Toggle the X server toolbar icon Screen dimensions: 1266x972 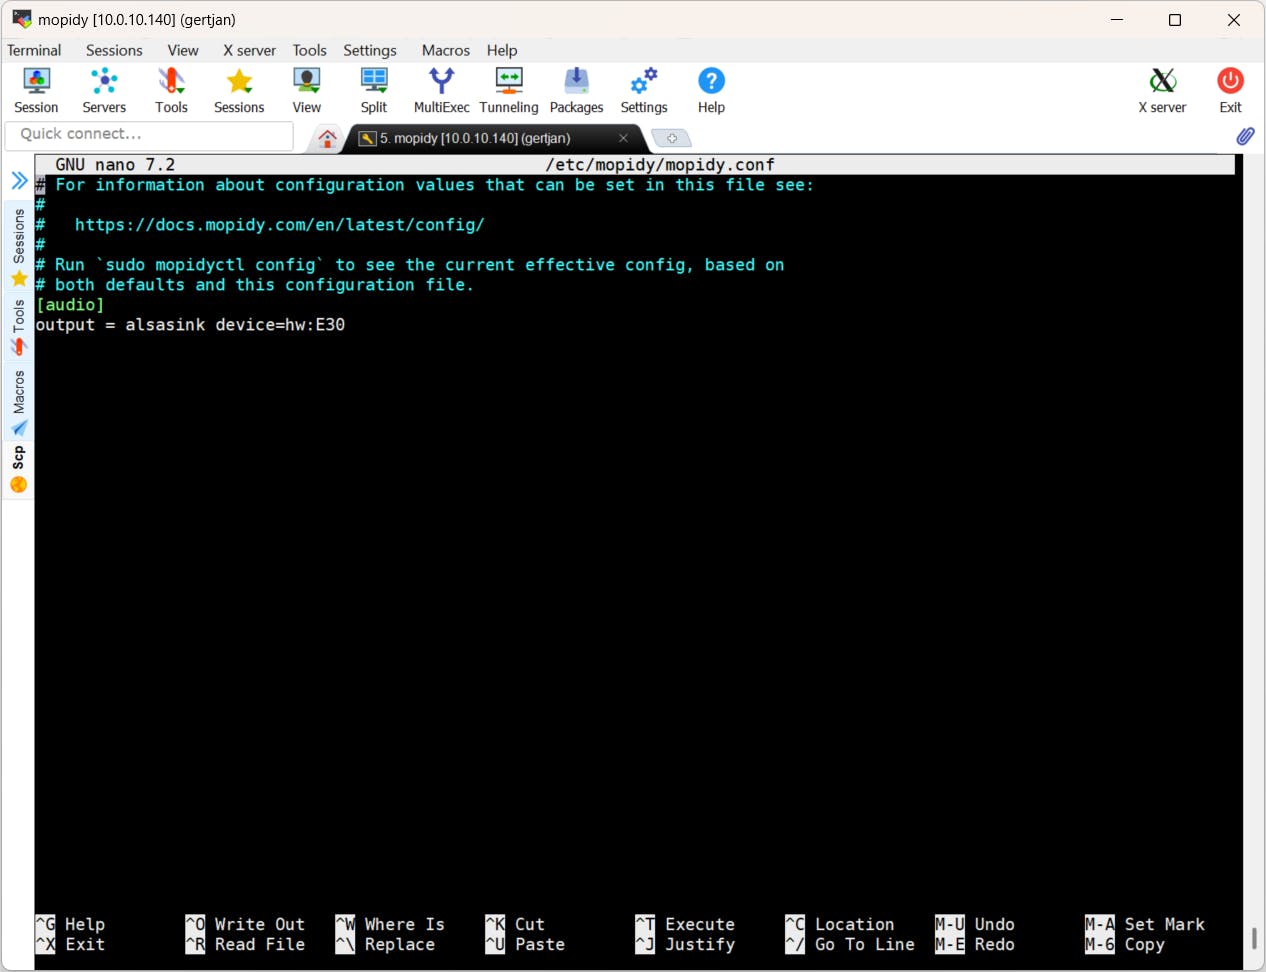click(1162, 90)
